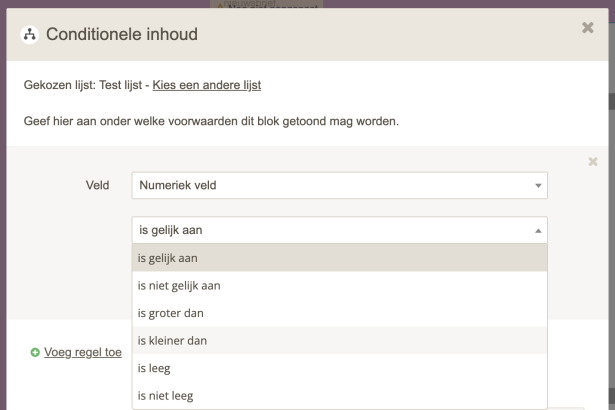Viewport: 615px width, 410px height.
Task: Click the operator combo box 'is gelijk aan'
Action: click(x=330, y=230)
